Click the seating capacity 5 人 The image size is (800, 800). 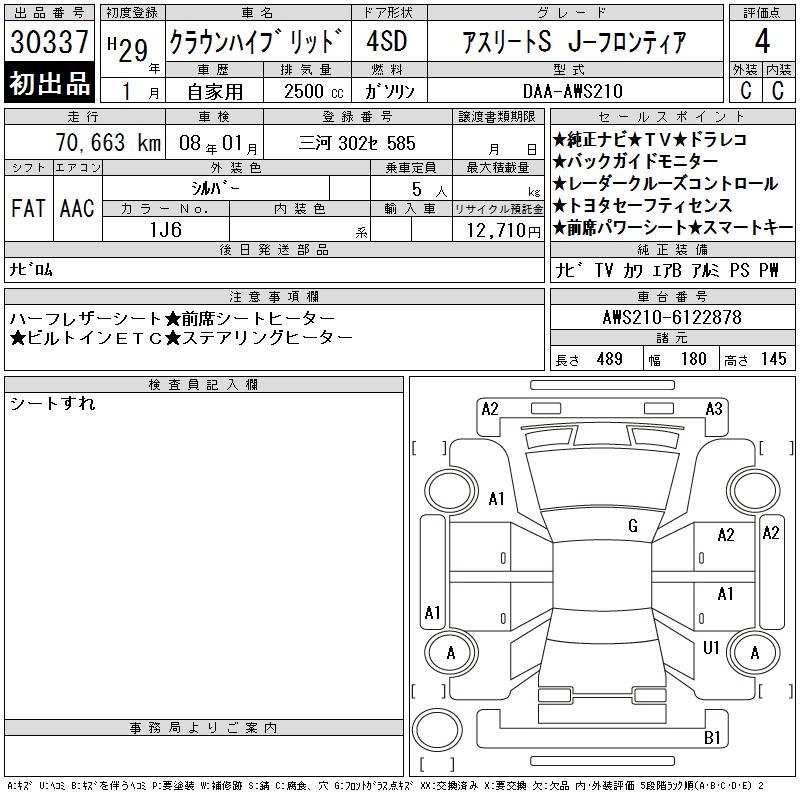[429, 189]
